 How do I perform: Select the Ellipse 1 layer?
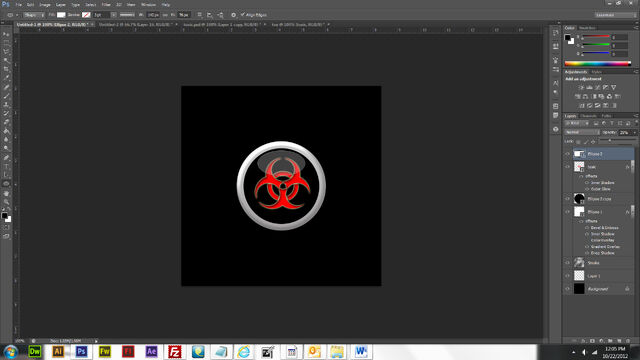[x=599, y=212]
